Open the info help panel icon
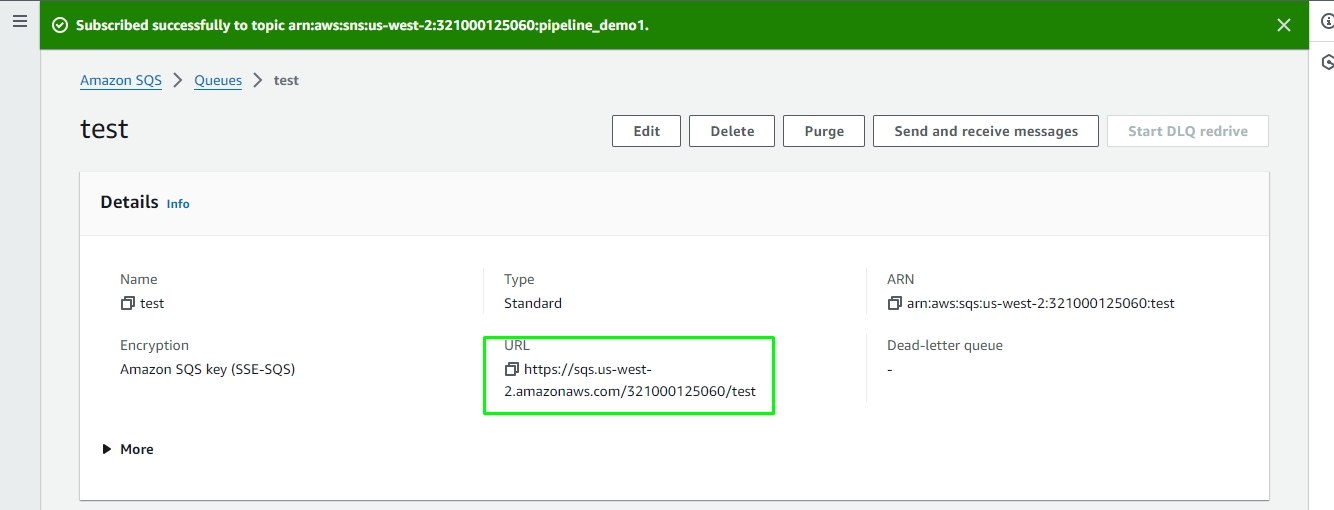The image size is (1334, 510). point(1327,21)
